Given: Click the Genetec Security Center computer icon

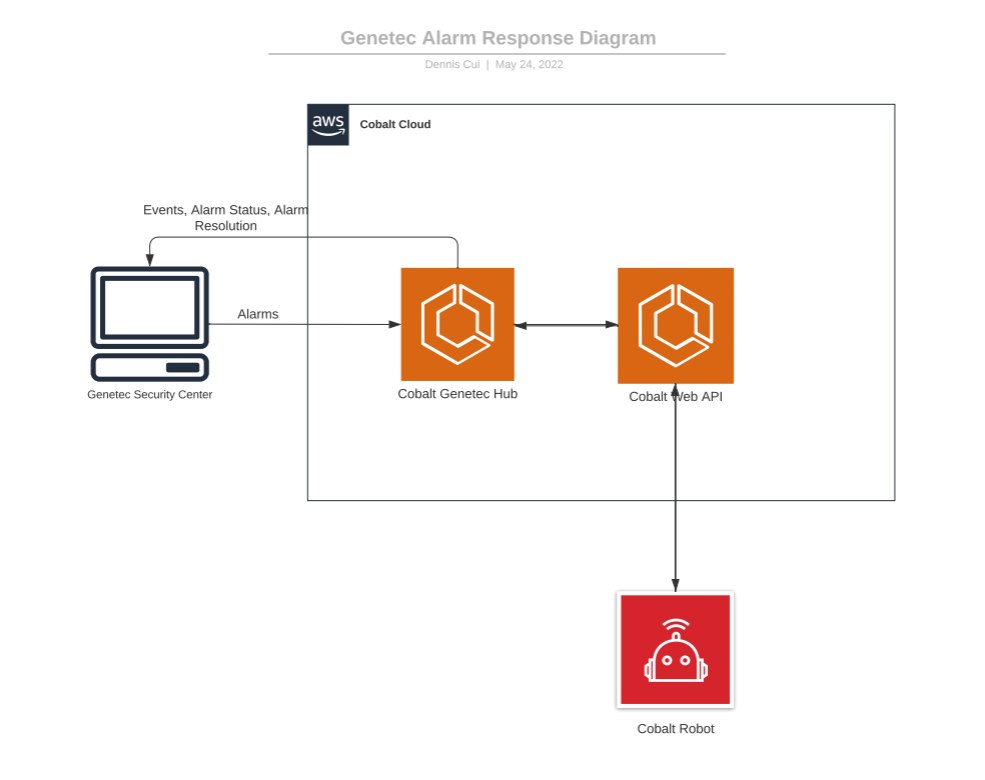Looking at the screenshot, I should [x=150, y=324].
